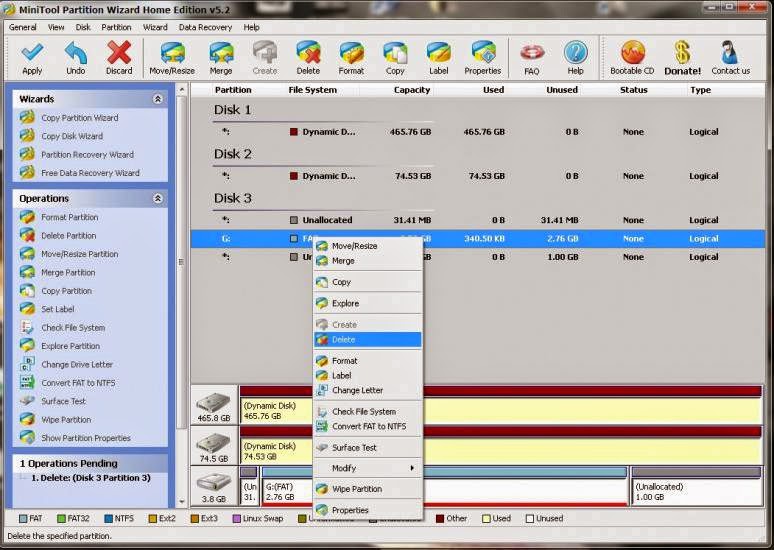Choose Explore Partition operation
The height and width of the screenshot is (550, 774).
pyautogui.click(x=71, y=346)
